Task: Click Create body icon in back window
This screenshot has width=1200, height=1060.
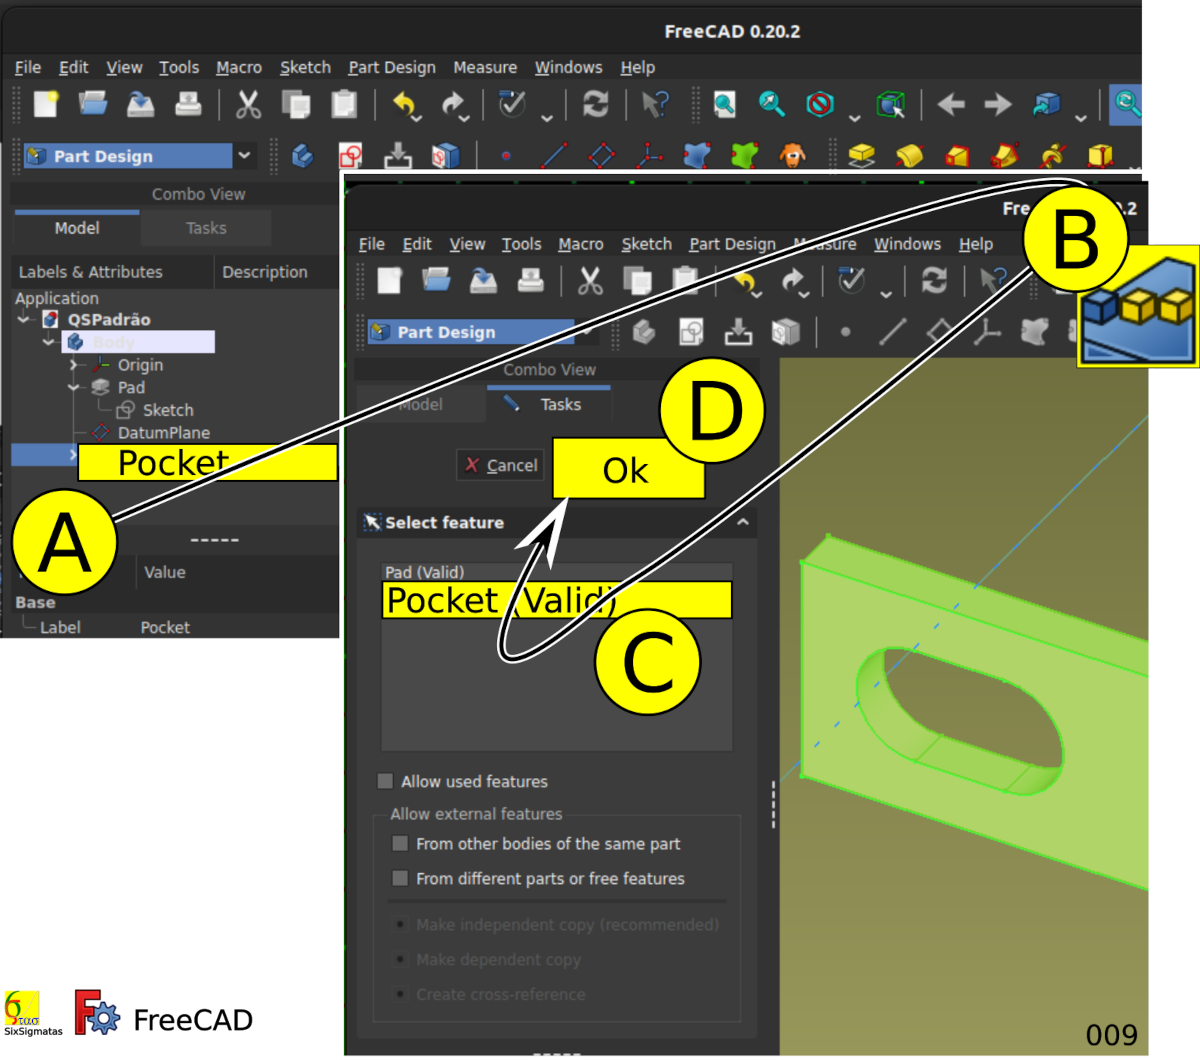Action: click(x=302, y=156)
